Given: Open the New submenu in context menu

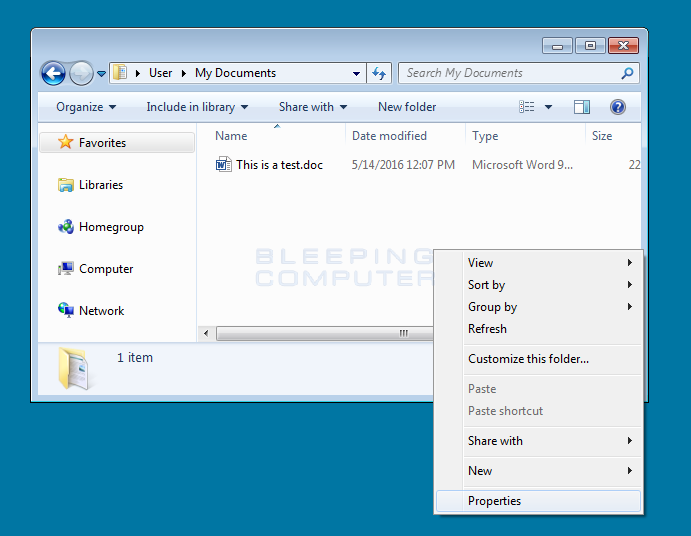Looking at the screenshot, I should point(539,471).
